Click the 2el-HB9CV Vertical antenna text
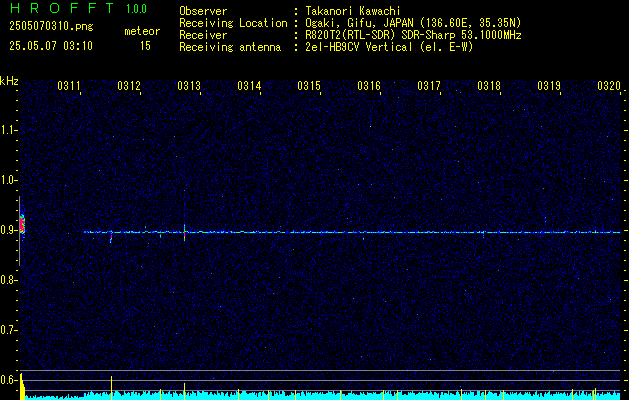Viewport: 629px width, 400px height. tap(389, 47)
